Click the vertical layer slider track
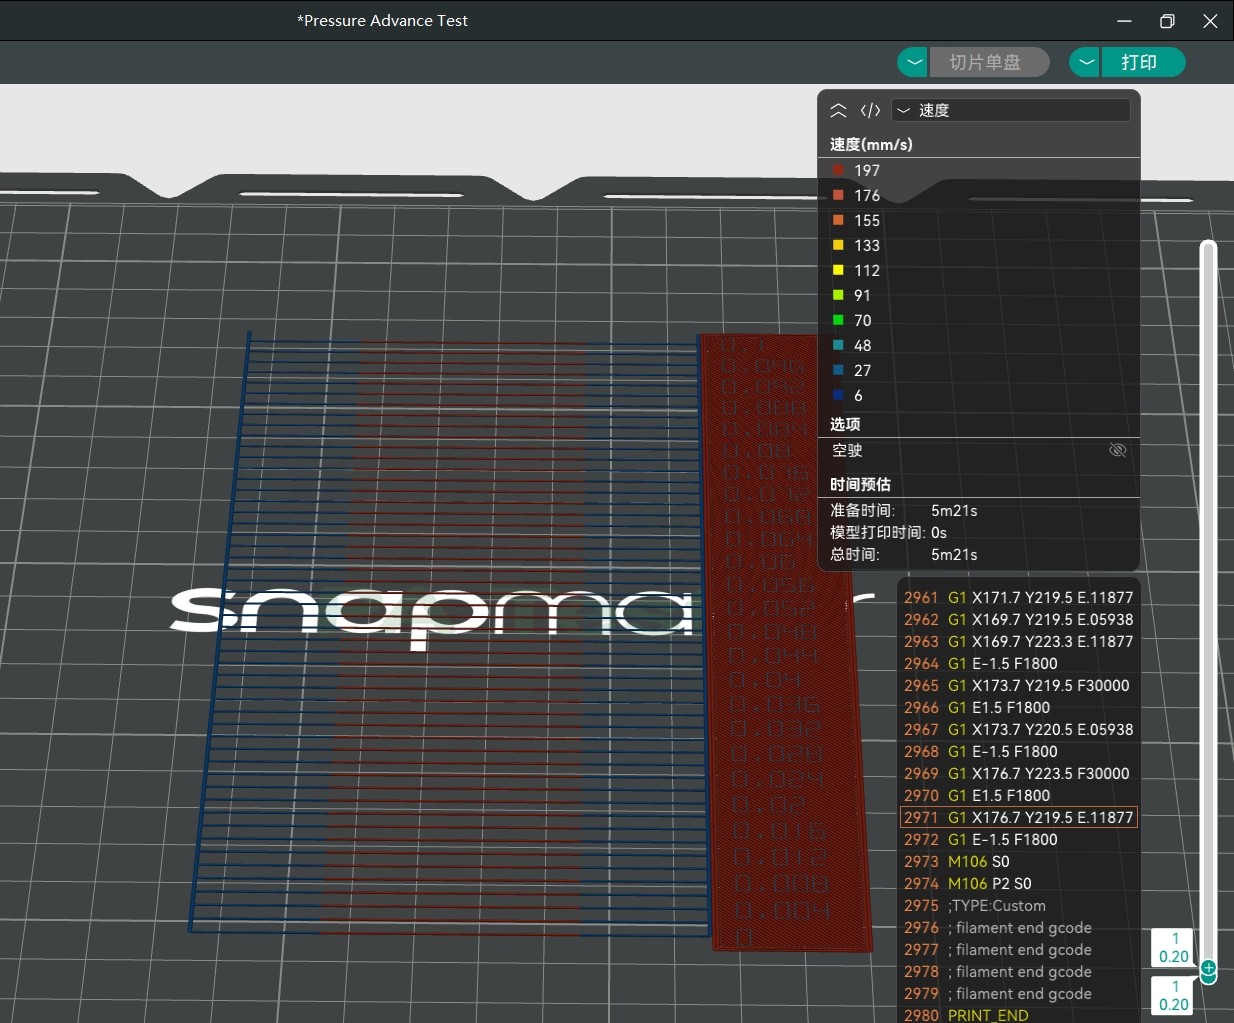Viewport: 1234px width, 1023px height. click(1208, 600)
